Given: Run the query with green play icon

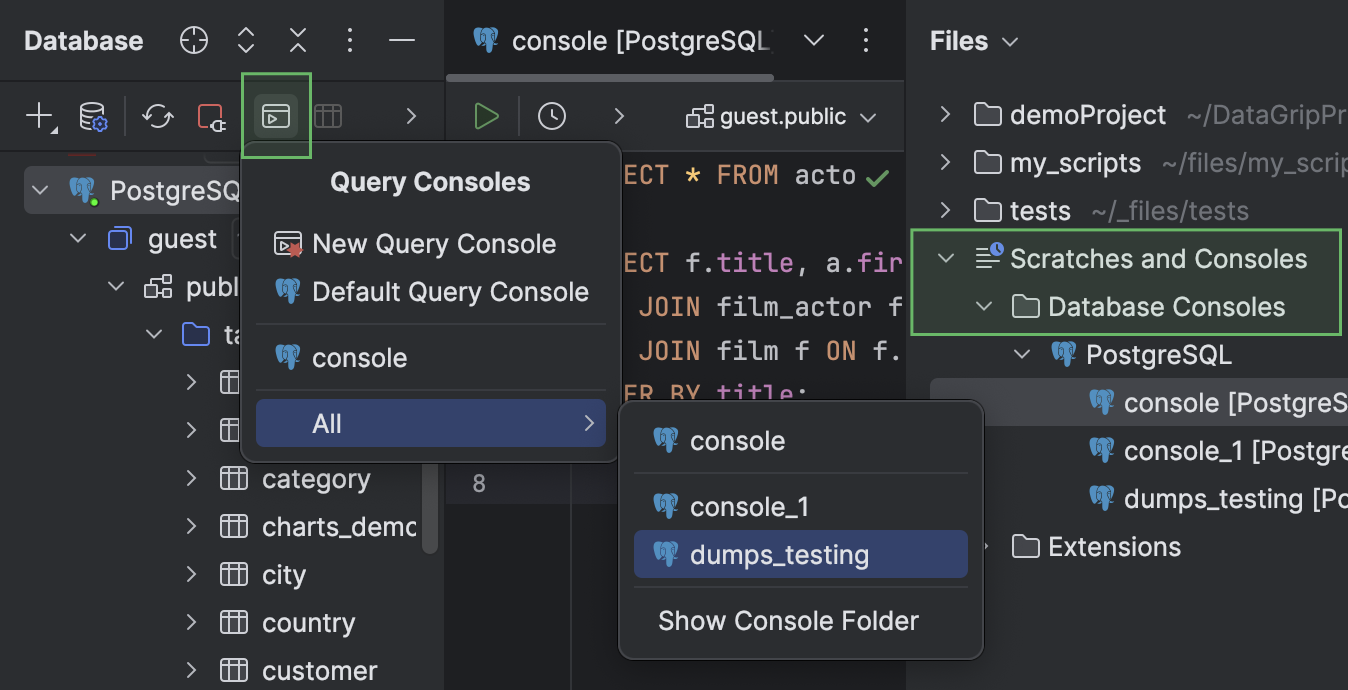Looking at the screenshot, I should (486, 115).
